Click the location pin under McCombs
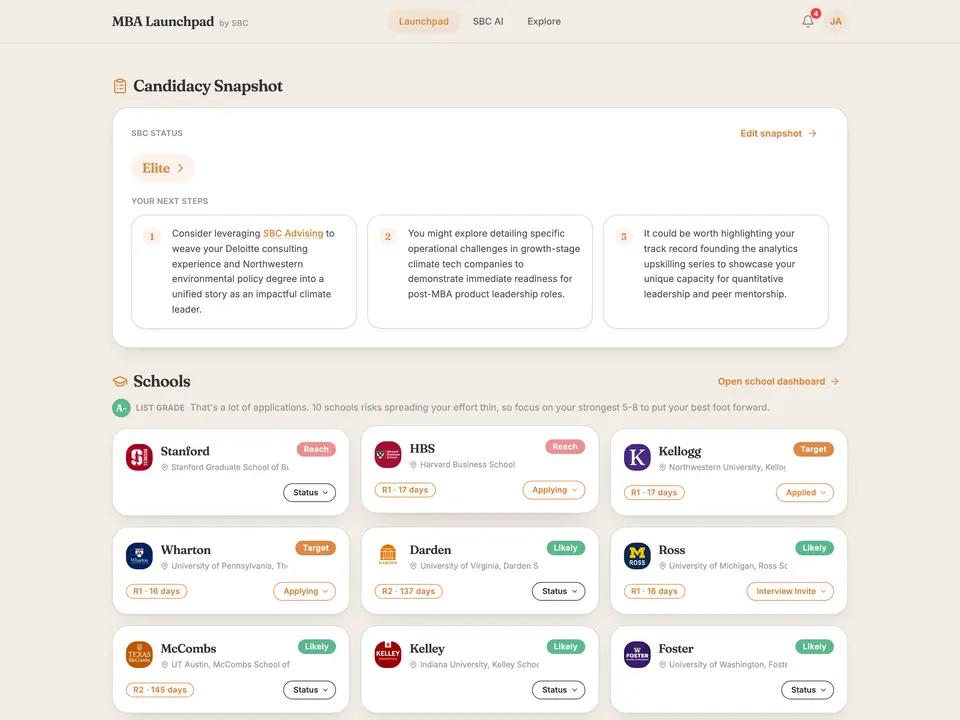Viewport: 960px width, 720px height. click(165, 664)
